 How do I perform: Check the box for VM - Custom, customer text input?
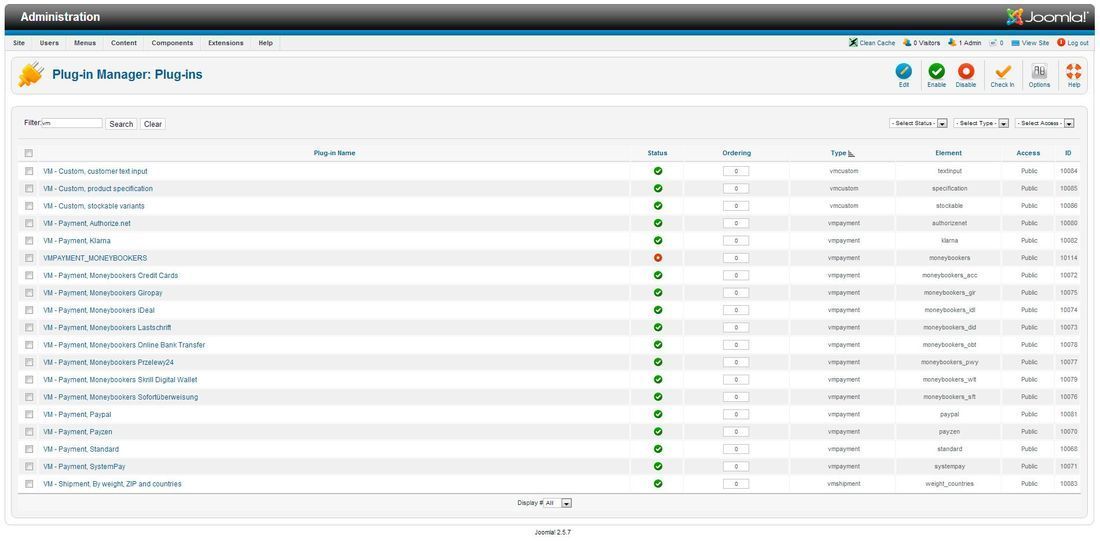click(x=29, y=171)
